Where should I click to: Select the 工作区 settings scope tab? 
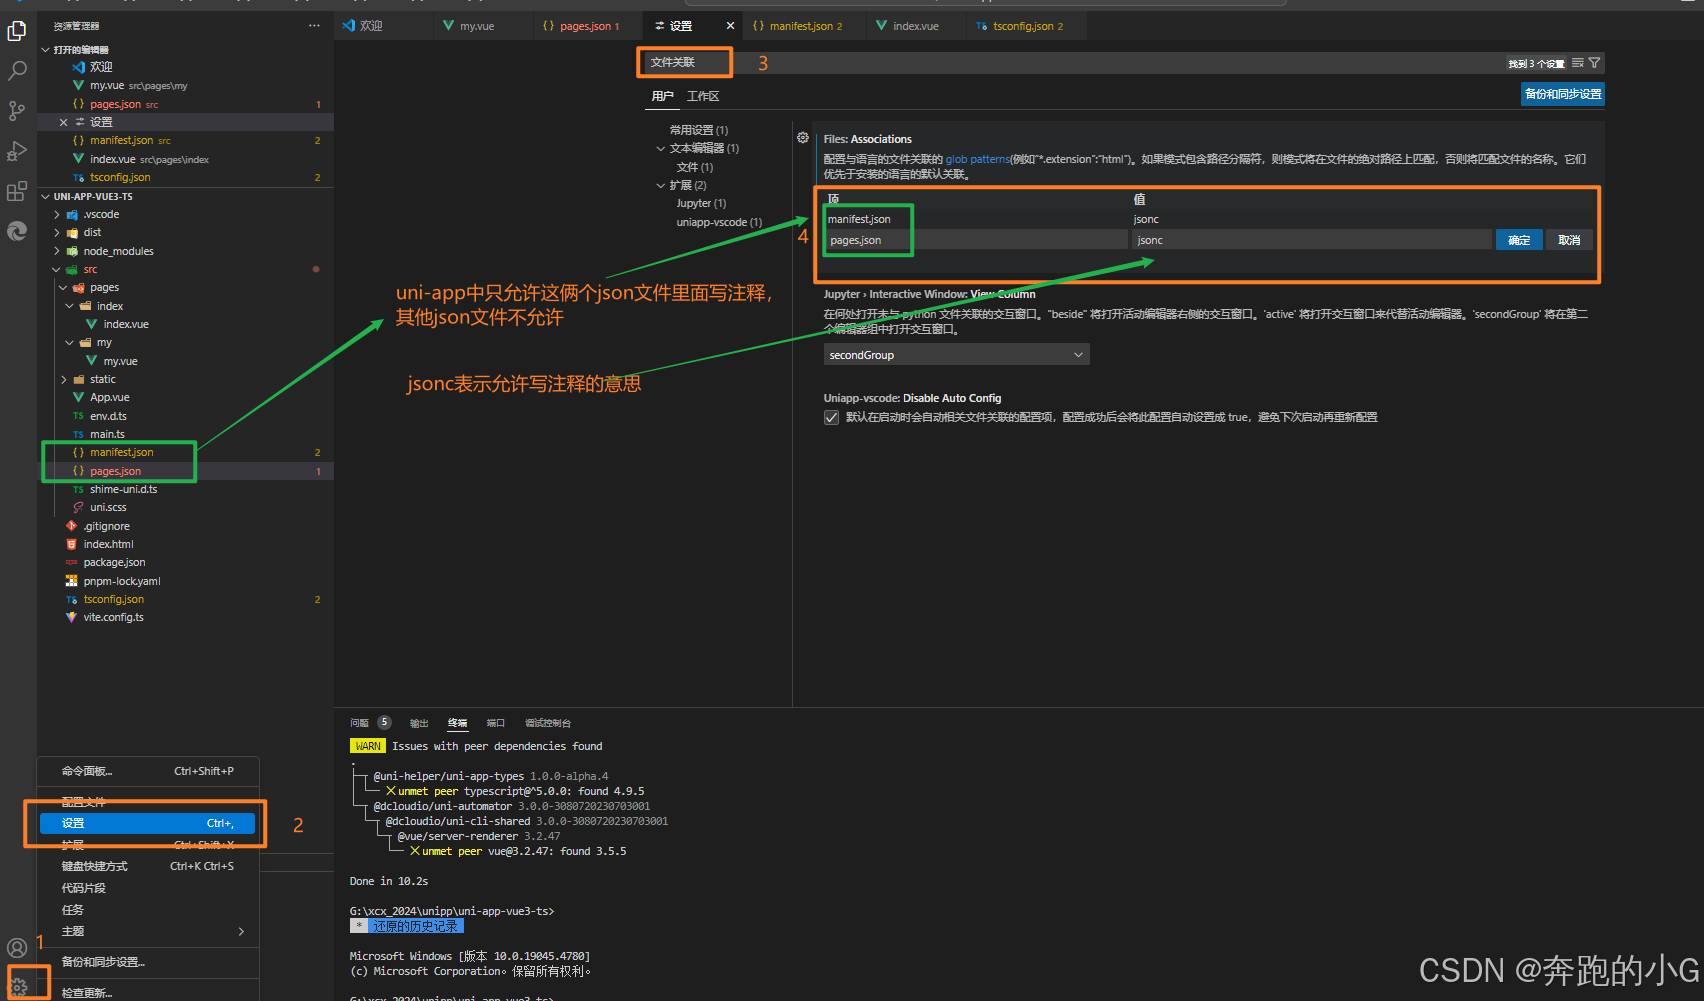coord(703,96)
